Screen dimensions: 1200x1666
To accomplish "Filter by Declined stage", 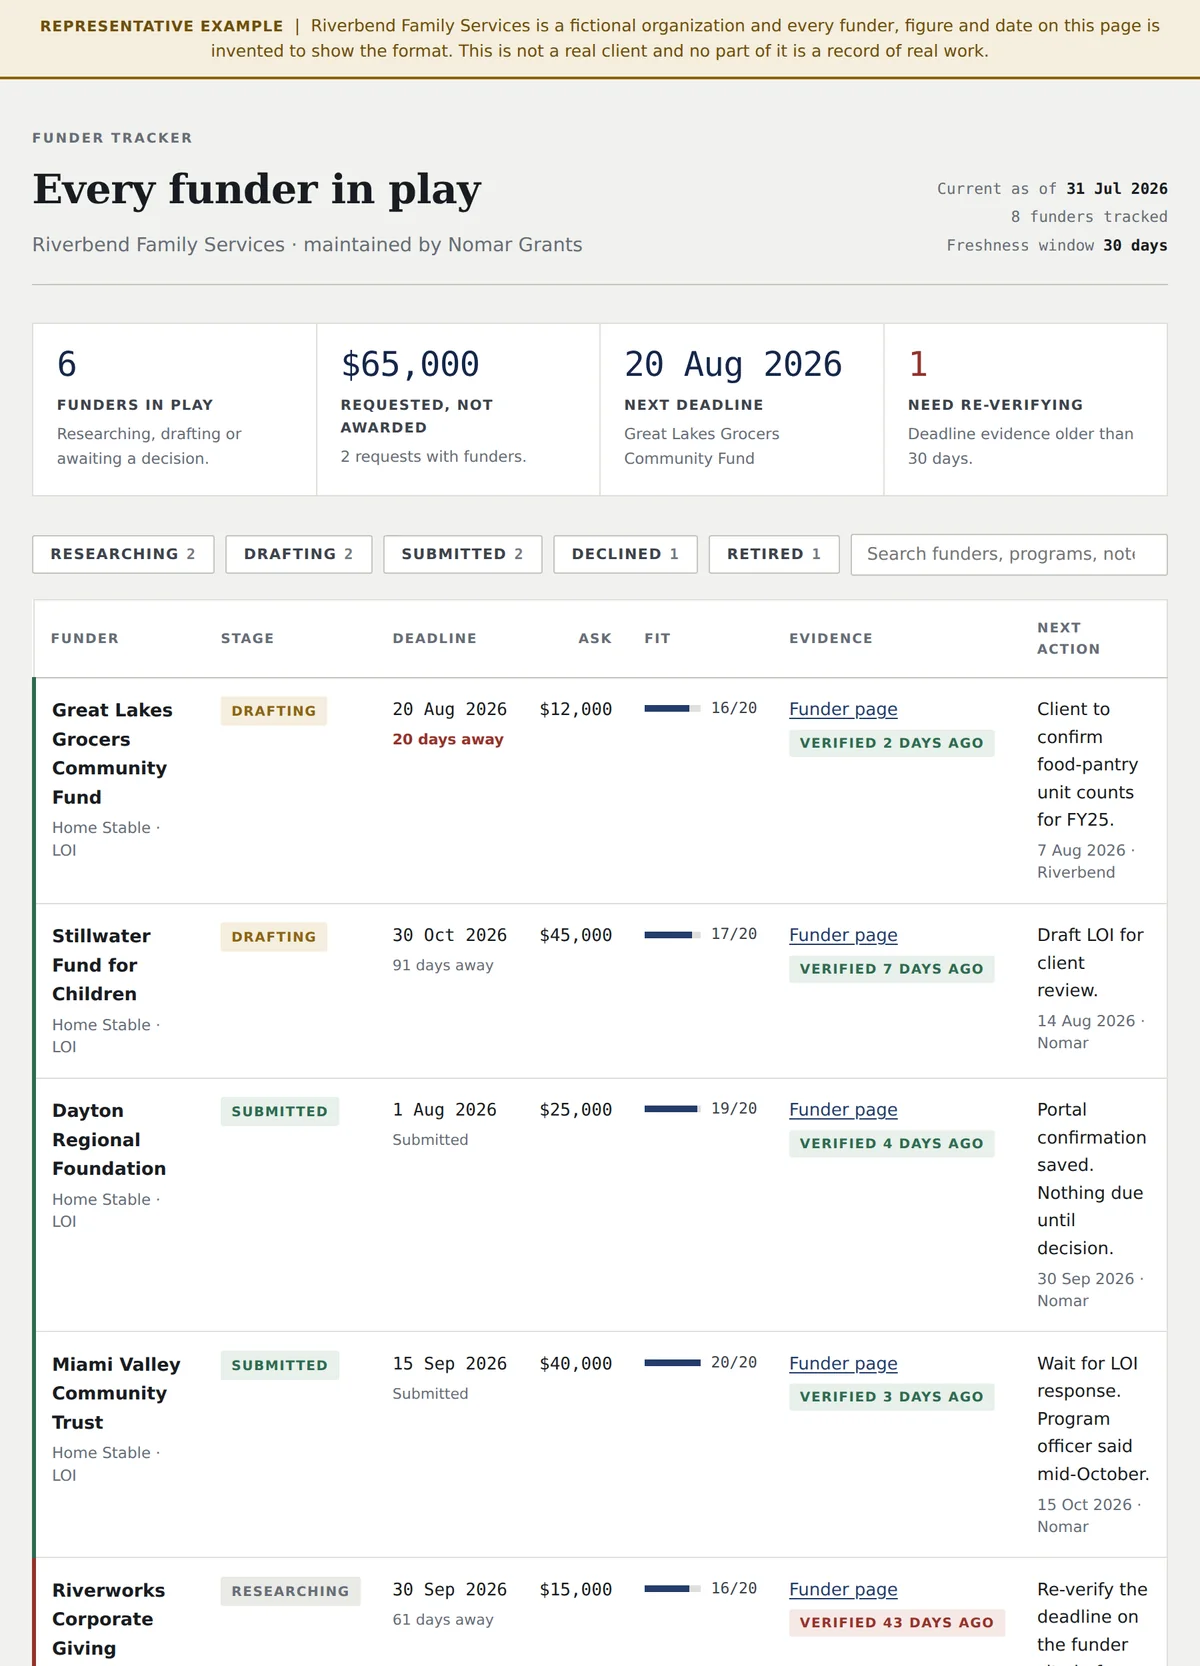I will [x=625, y=554].
